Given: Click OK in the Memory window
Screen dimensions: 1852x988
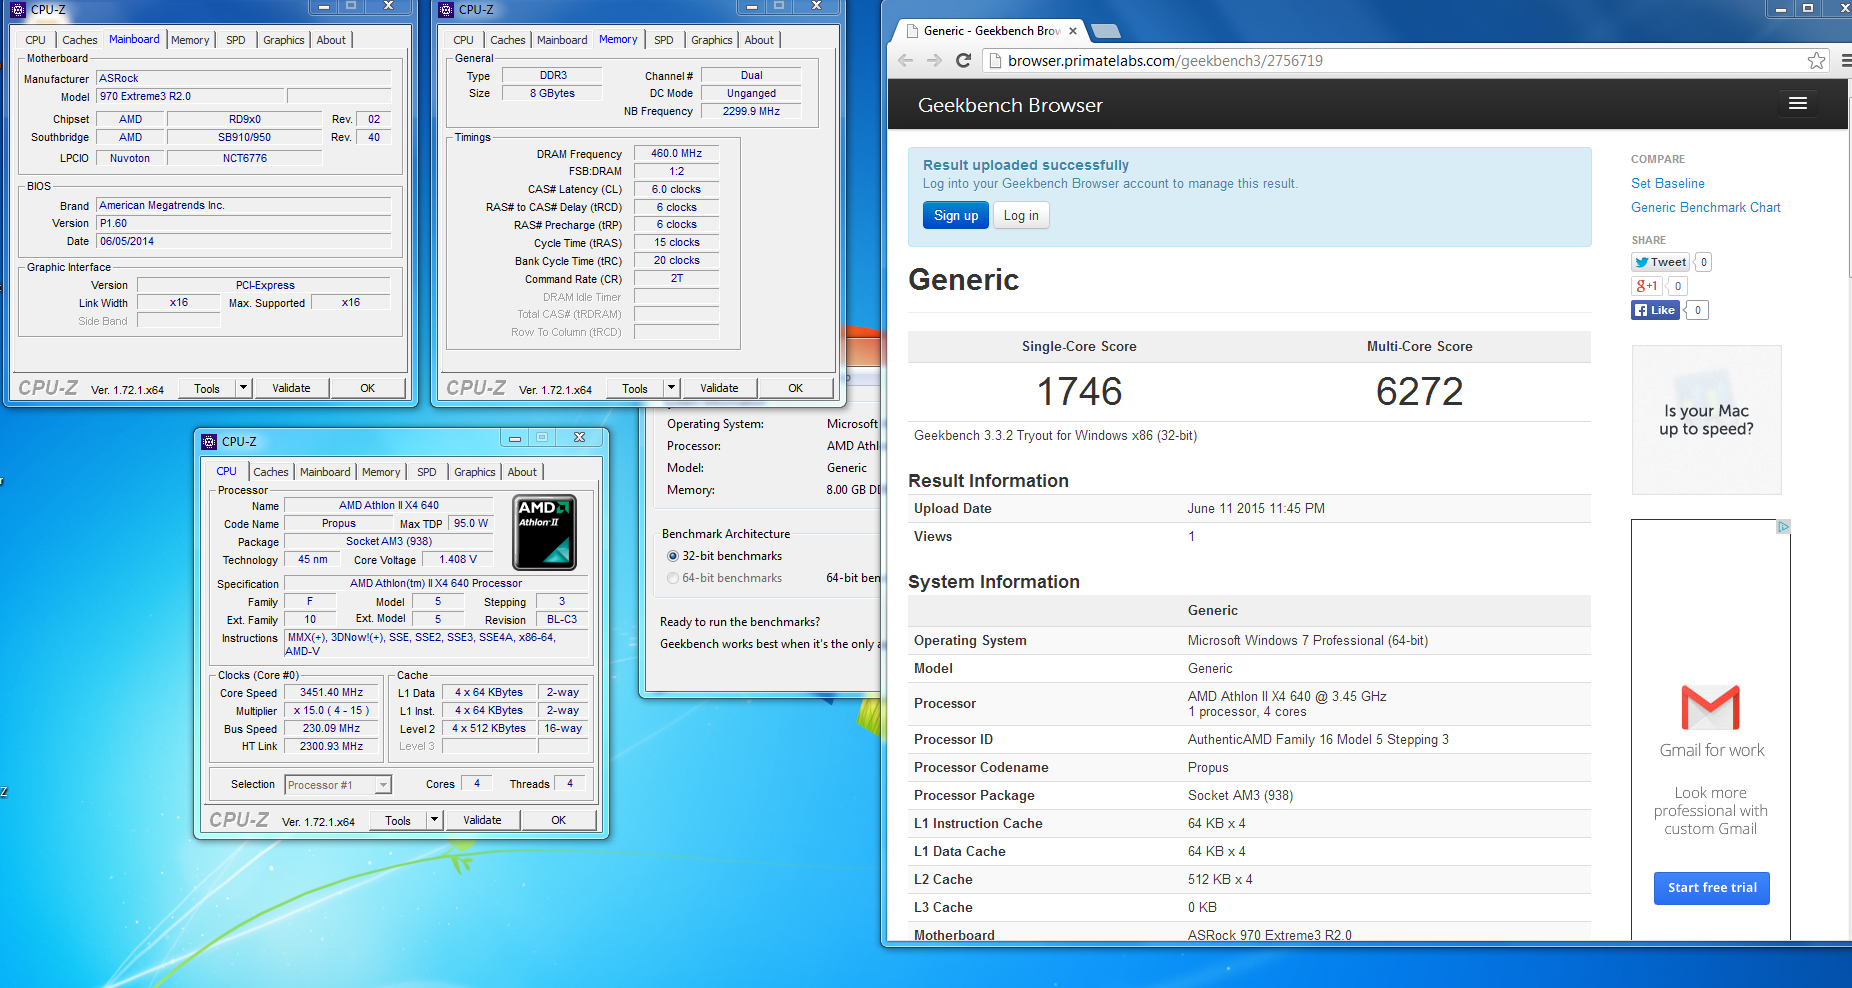Looking at the screenshot, I should (796, 388).
